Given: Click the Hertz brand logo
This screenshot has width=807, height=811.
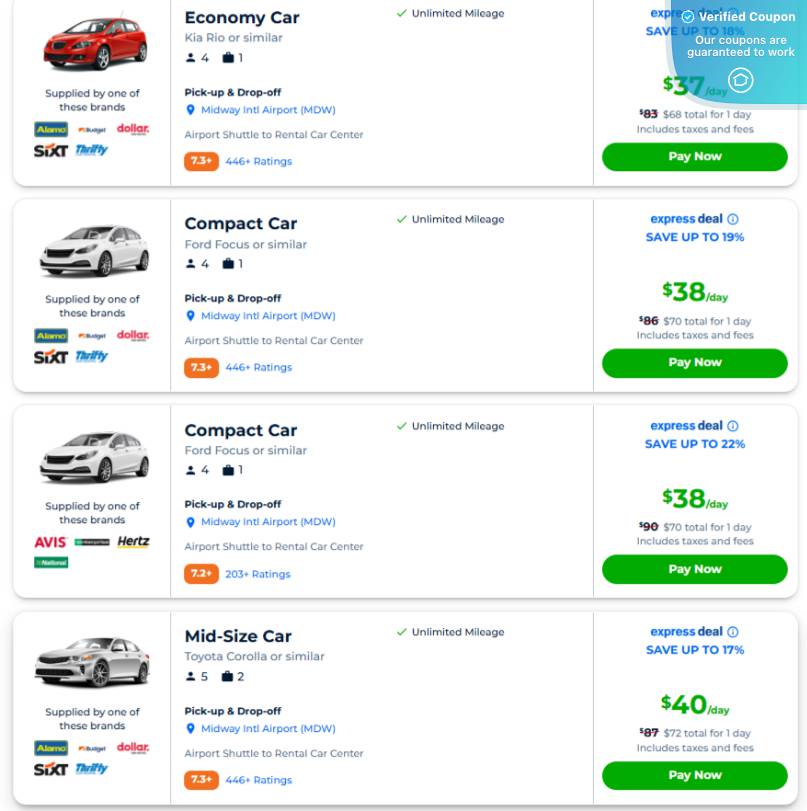Looking at the screenshot, I should 133,542.
